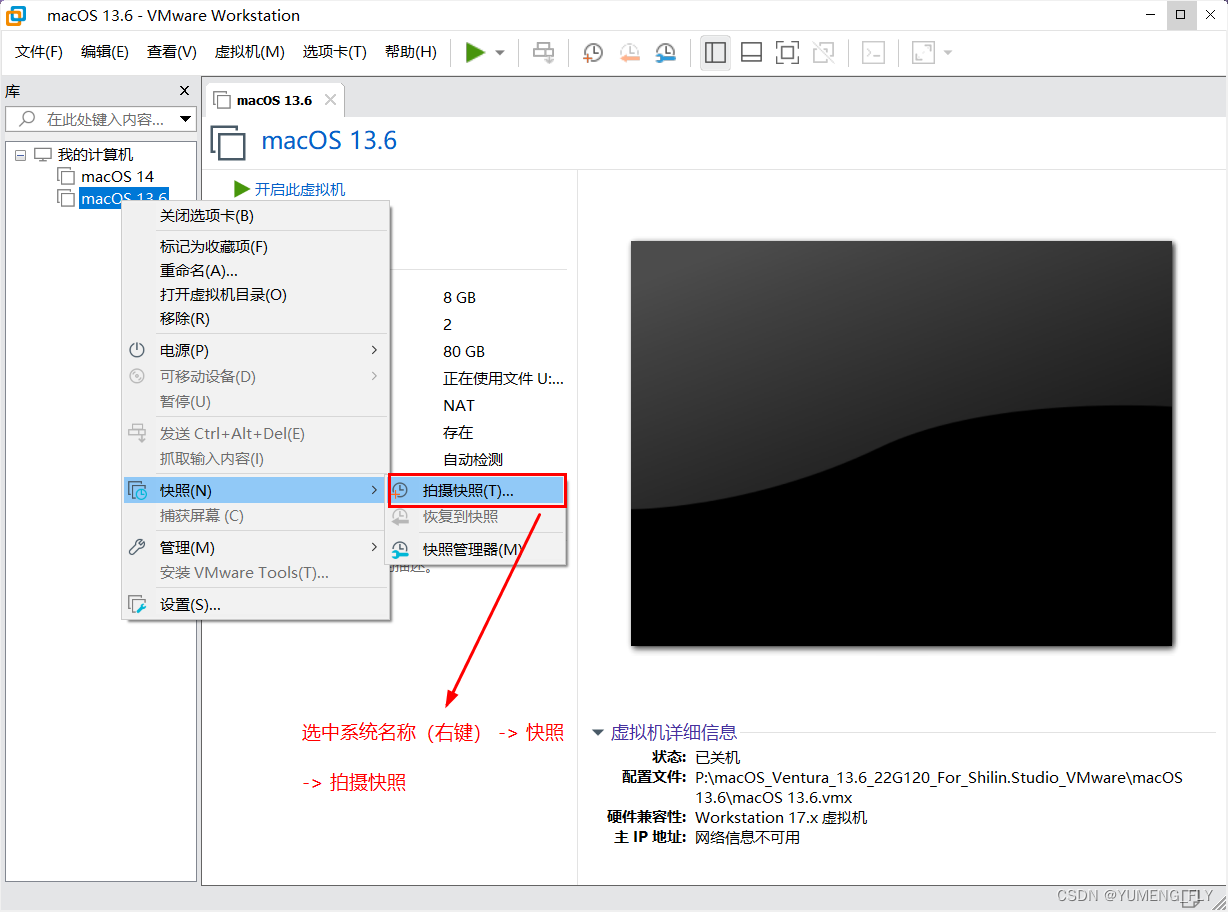Click the large VM icon beside macOS 13.6 heading
This screenshot has width=1228, height=912.
[x=228, y=142]
